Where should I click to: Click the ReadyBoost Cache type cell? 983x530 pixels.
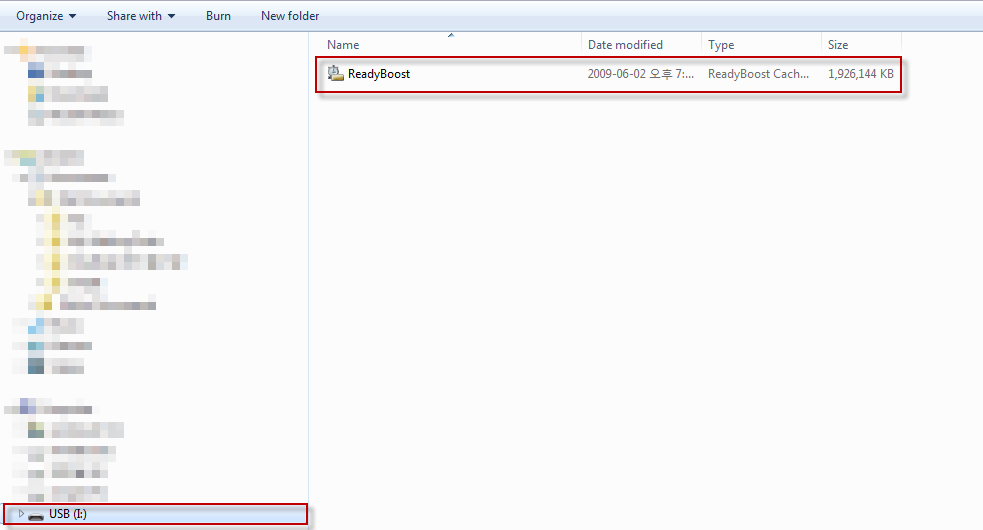tap(758, 74)
